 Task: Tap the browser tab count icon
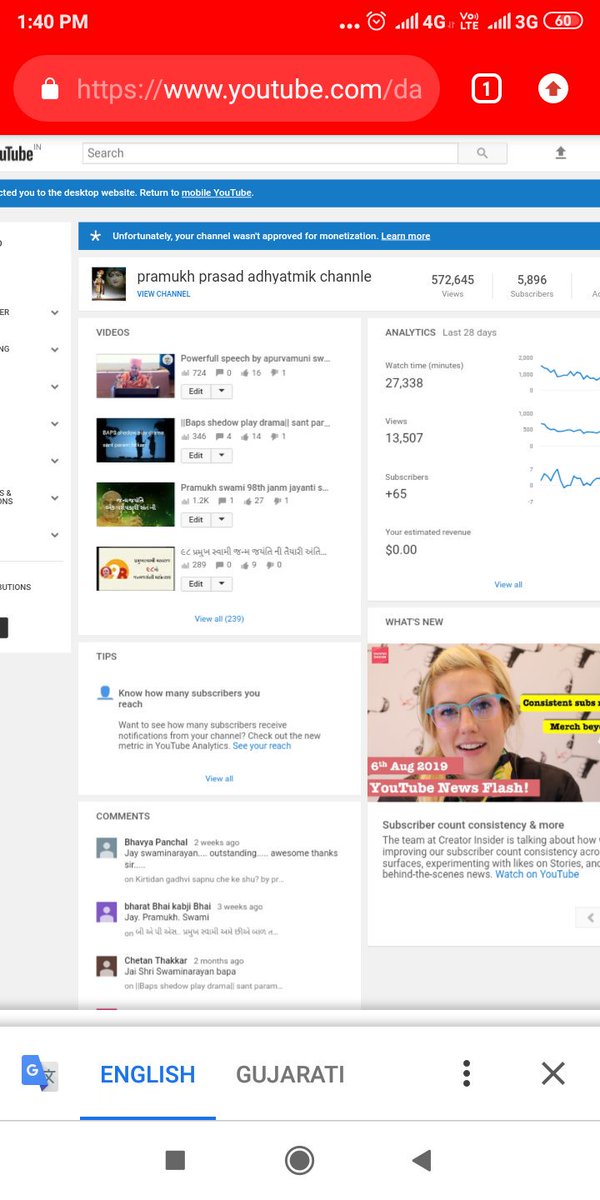[485, 90]
